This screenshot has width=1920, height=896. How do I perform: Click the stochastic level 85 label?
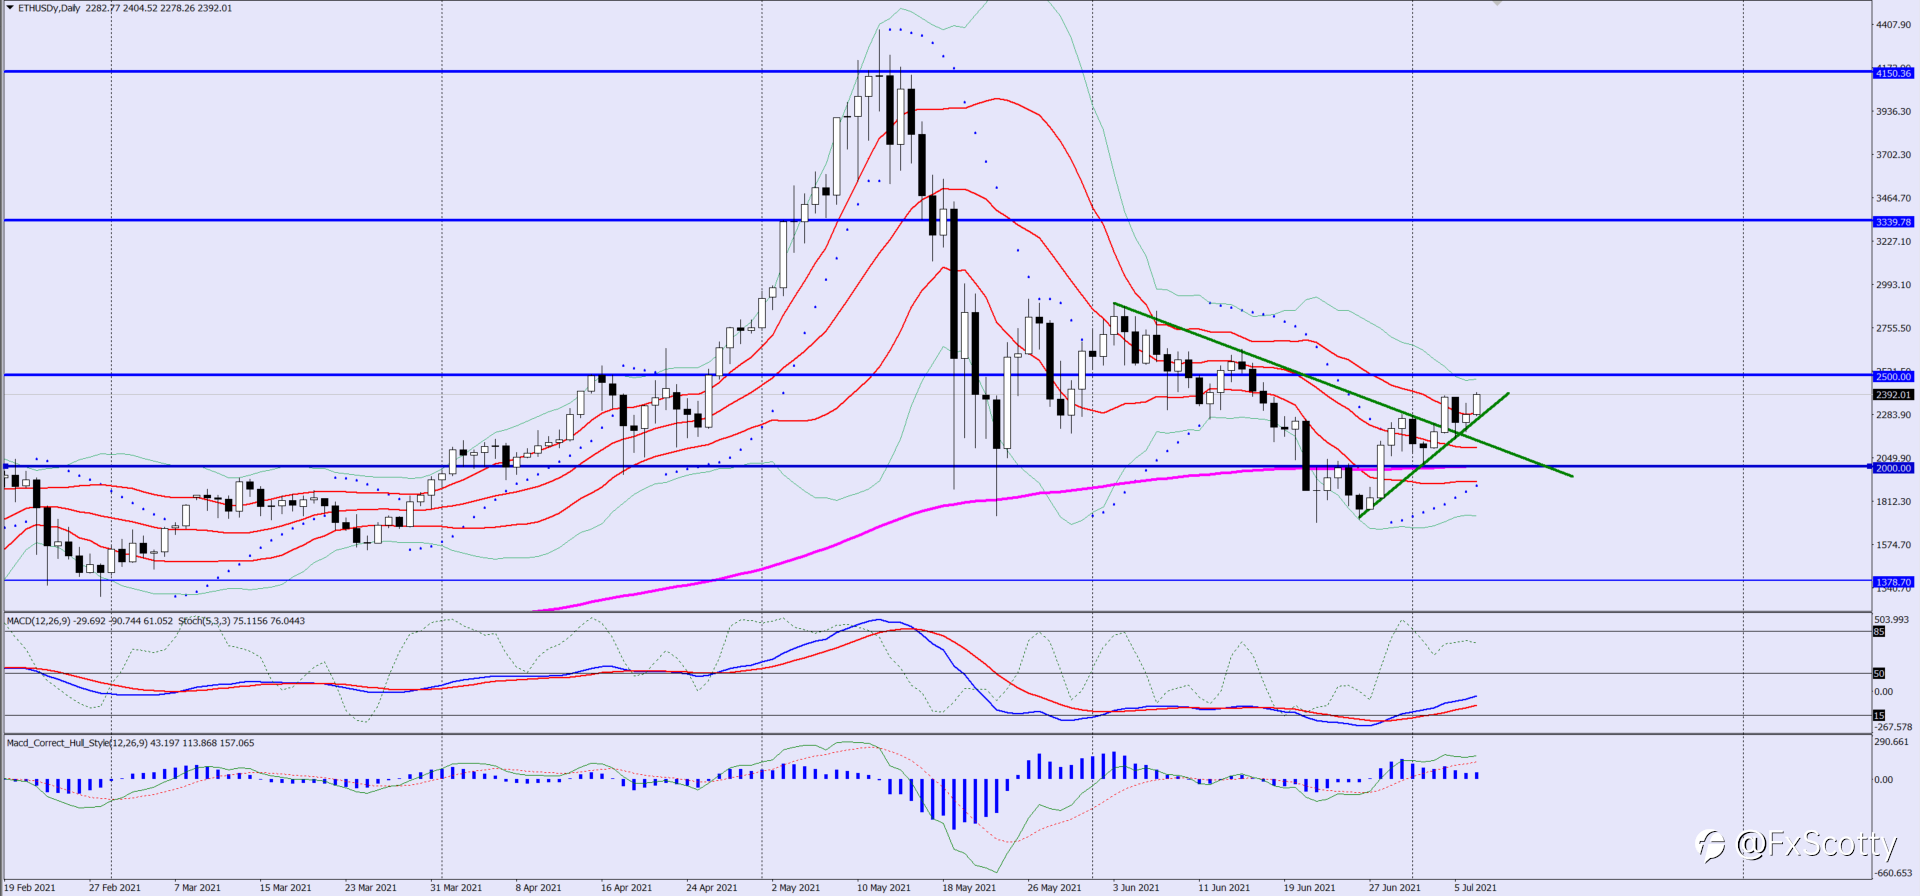pyautogui.click(x=1879, y=632)
